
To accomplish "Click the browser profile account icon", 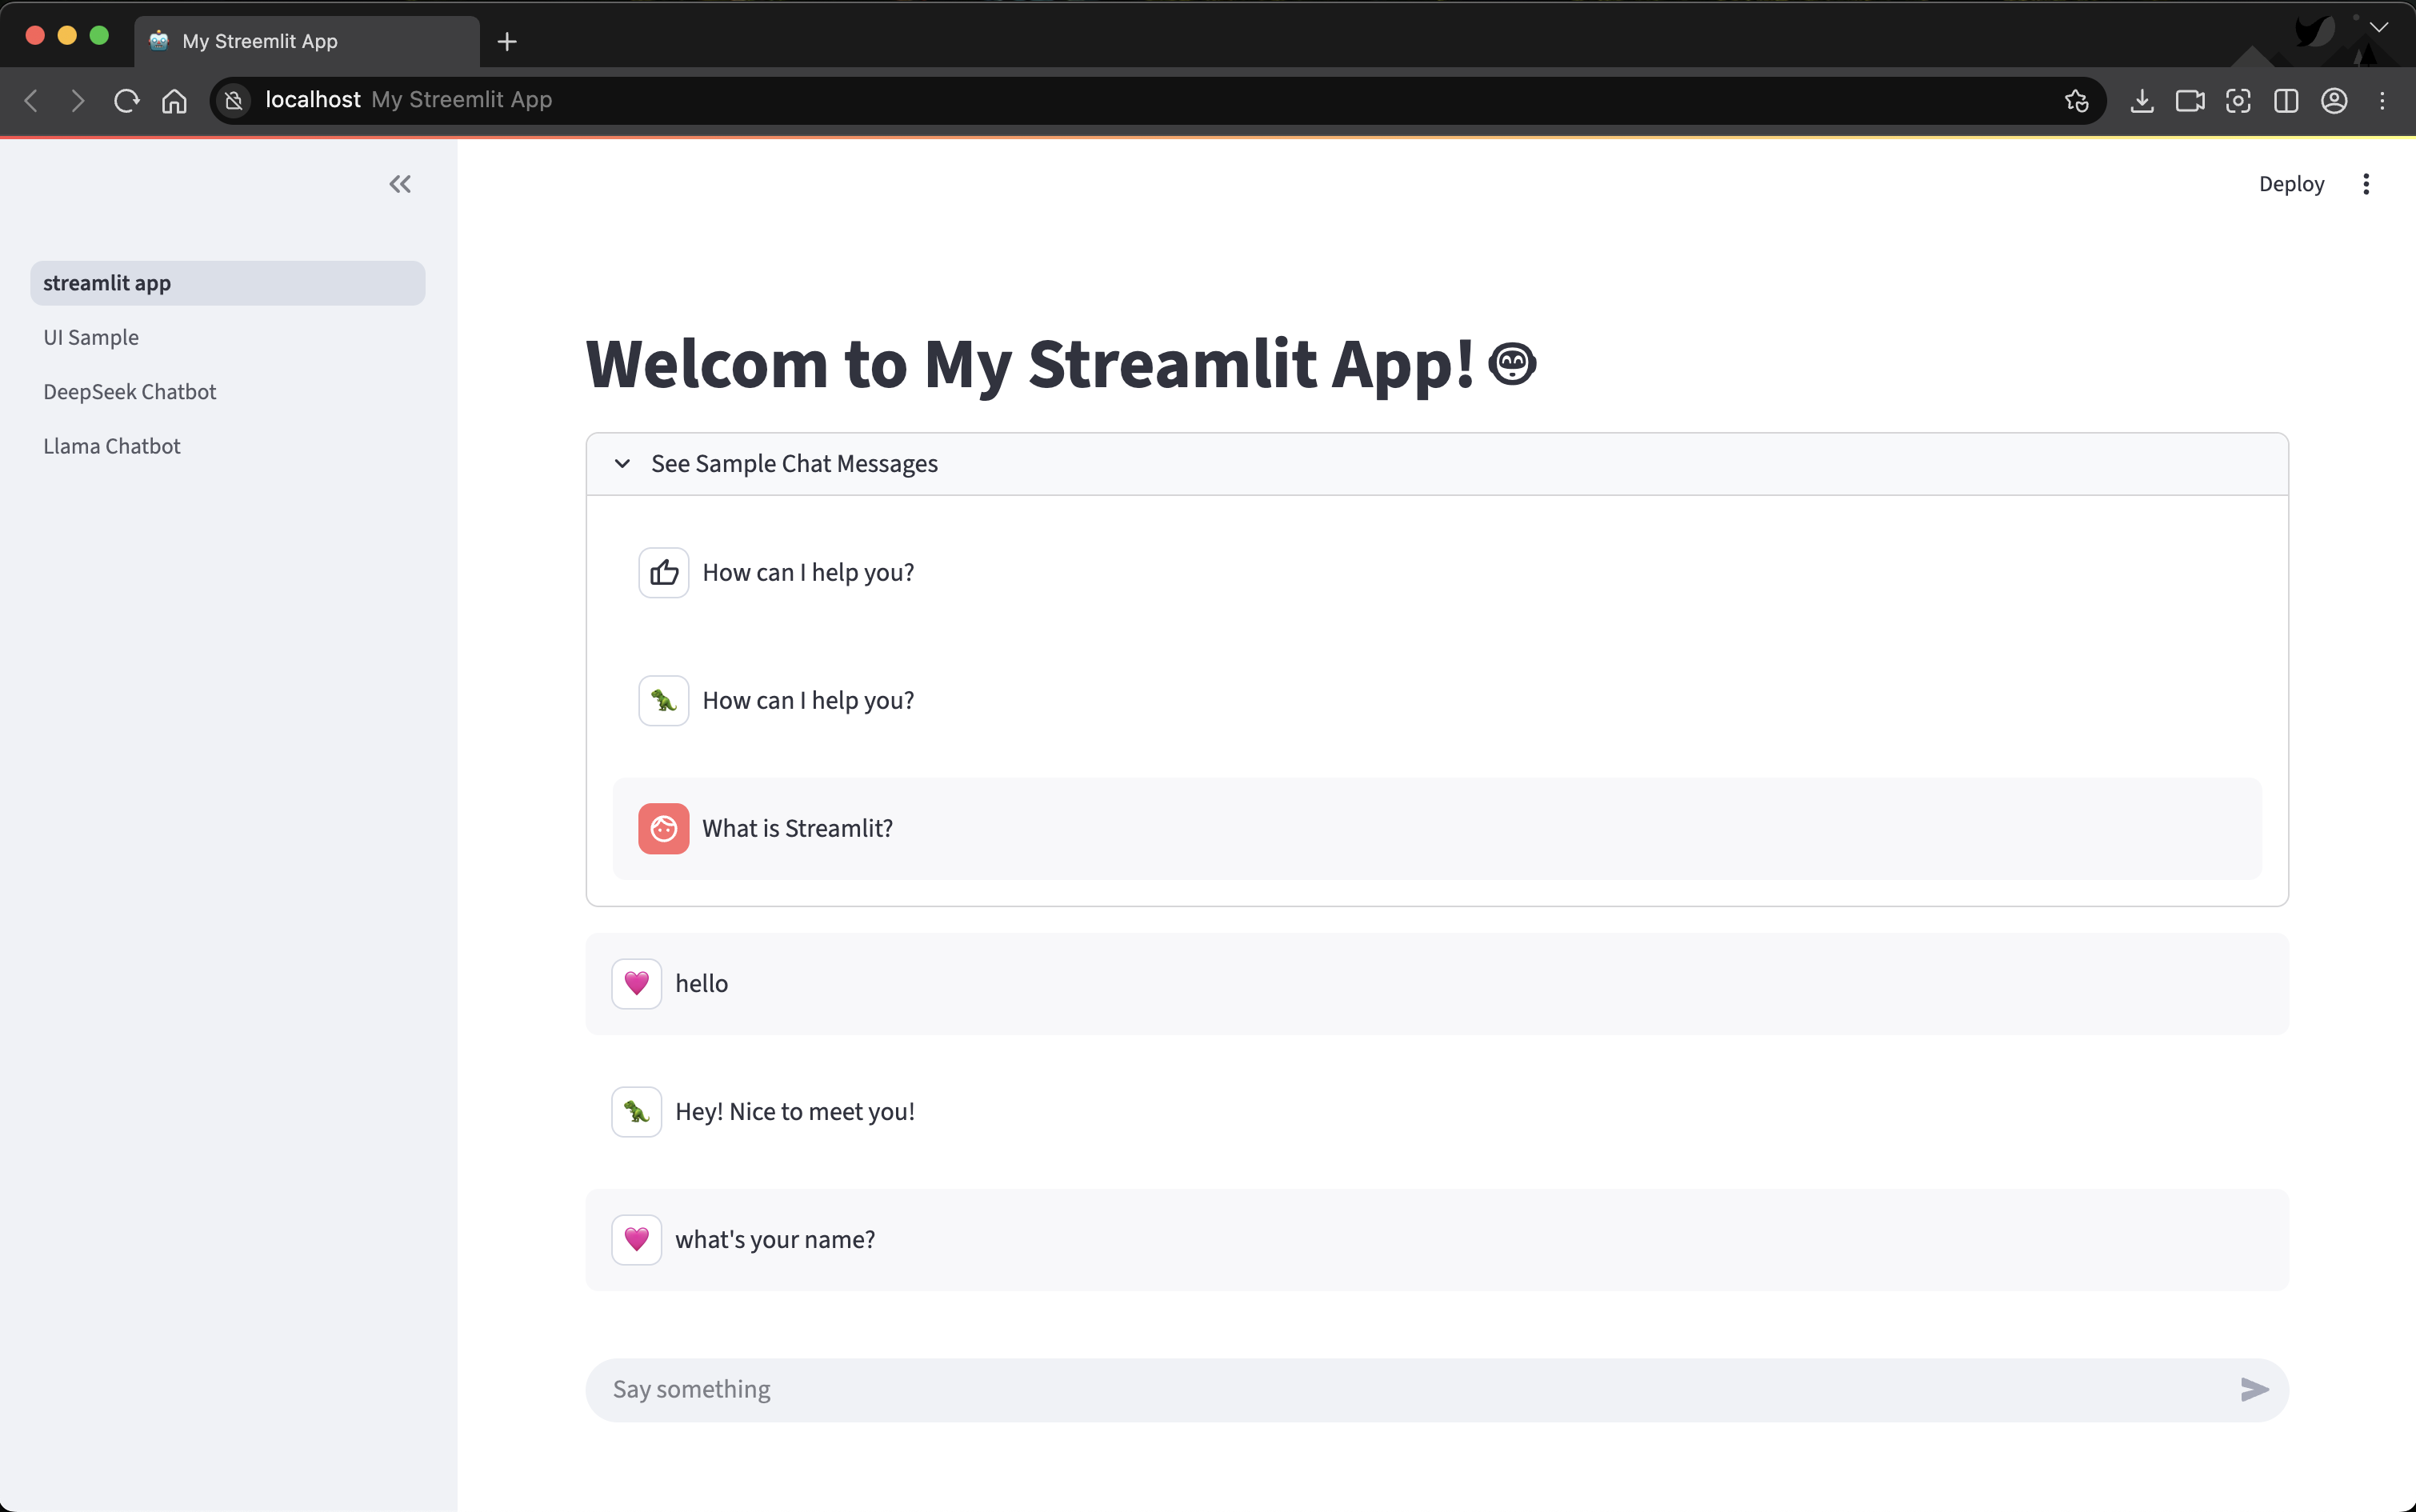I will tap(2334, 101).
